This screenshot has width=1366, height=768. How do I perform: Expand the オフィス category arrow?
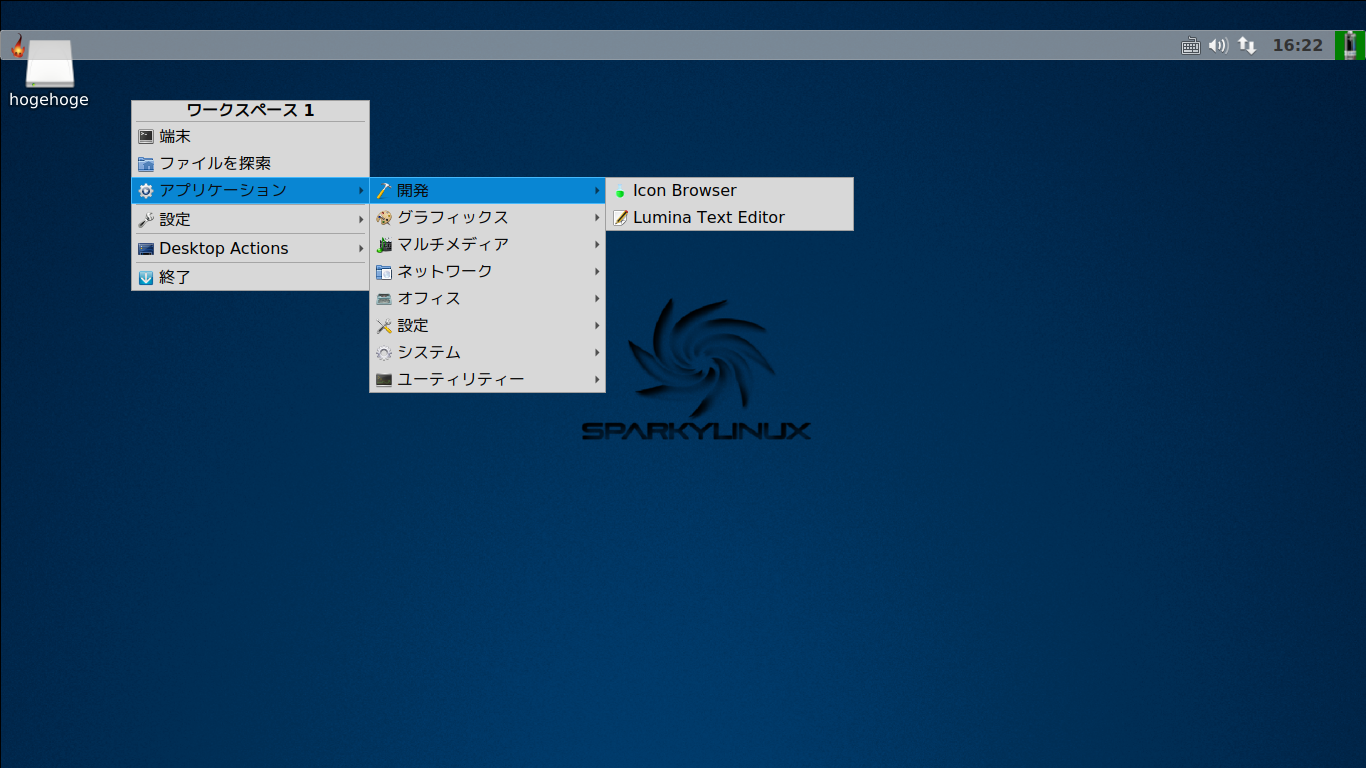pos(597,298)
